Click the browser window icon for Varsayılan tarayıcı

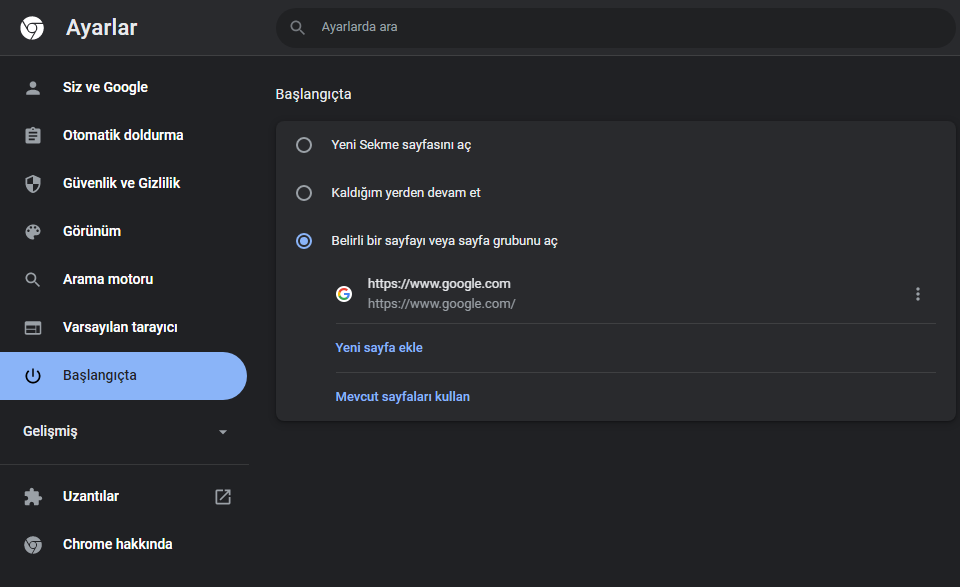pos(33,328)
